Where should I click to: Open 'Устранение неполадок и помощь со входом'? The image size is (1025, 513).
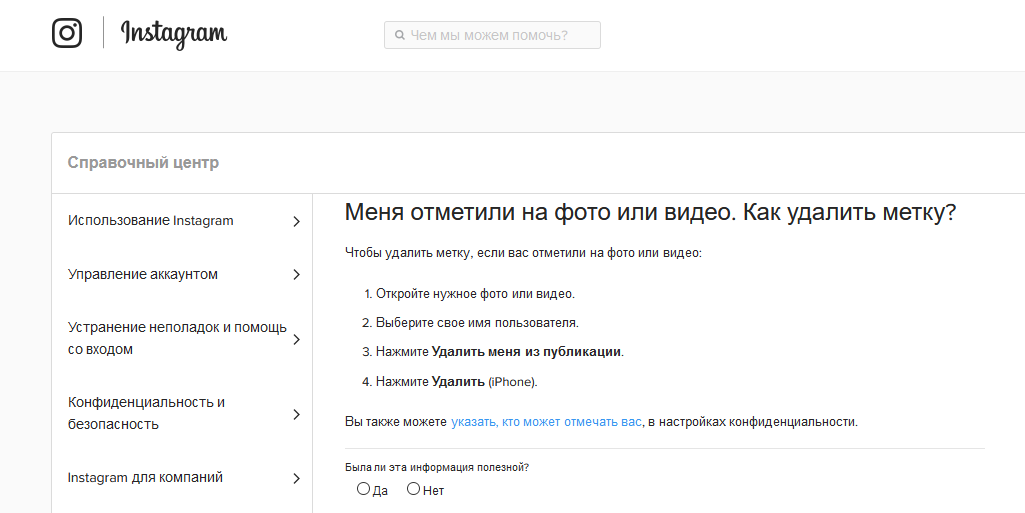coord(177,339)
